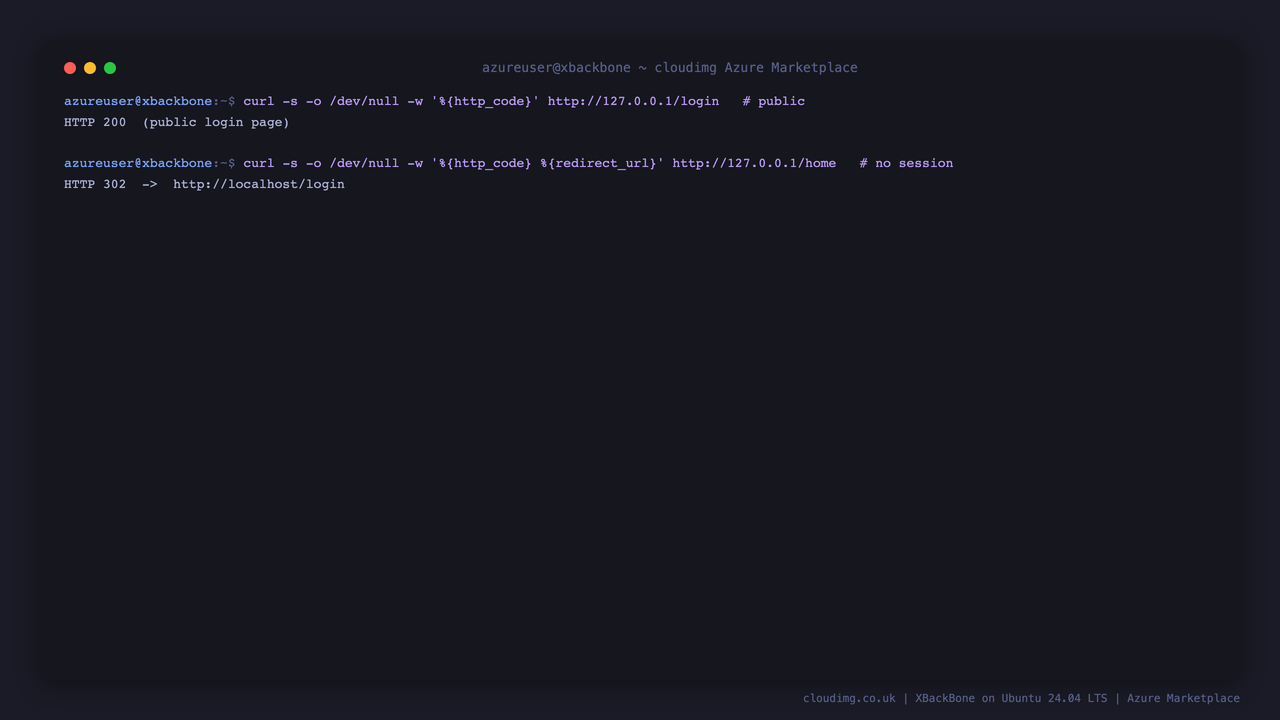Click the second 'azureuser@xbackbone' prompt on the home line

coord(138,163)
